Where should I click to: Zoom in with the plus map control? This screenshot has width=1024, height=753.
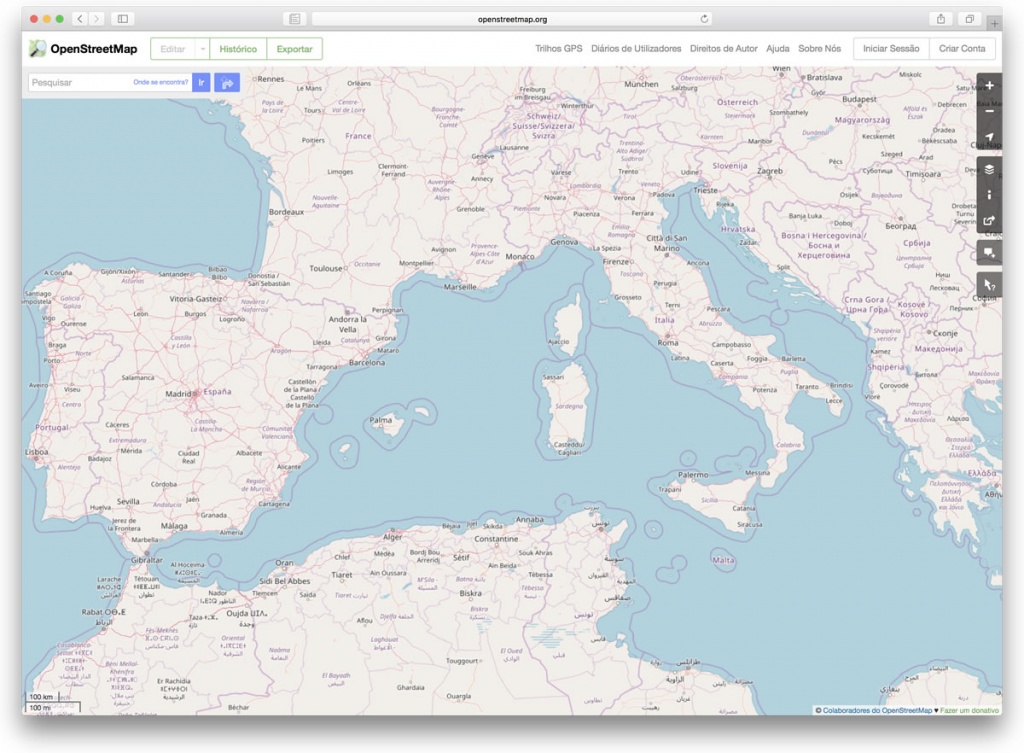pos(989,86)
